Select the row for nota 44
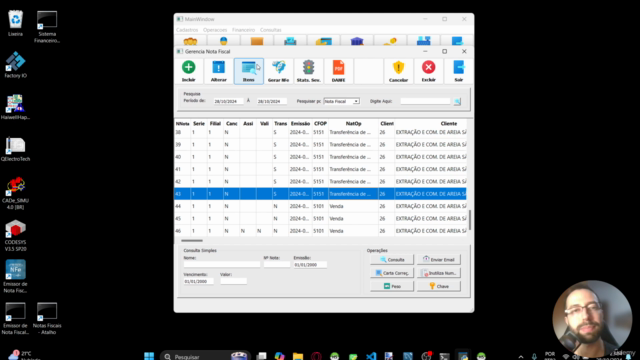Screen dimensions: 640x360 (x=320, y=206)
